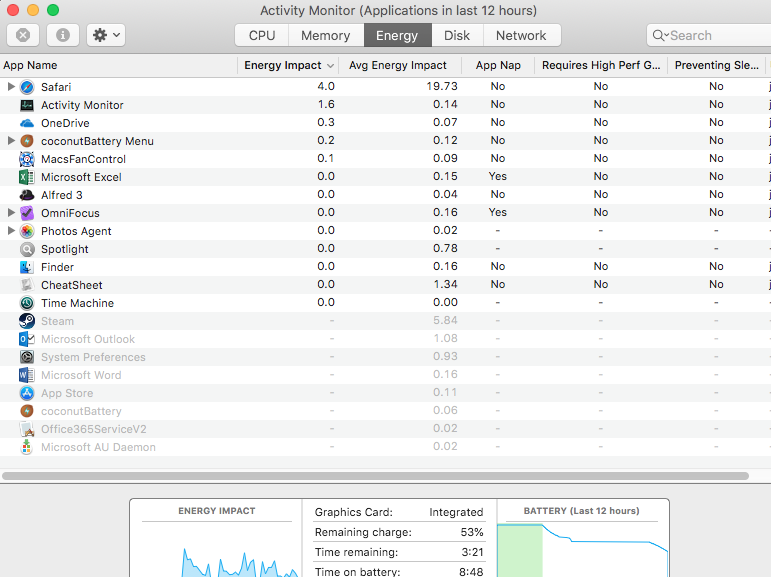Switch to the CPU tab
Screen dimensions: 771x577
click(262, 35)
